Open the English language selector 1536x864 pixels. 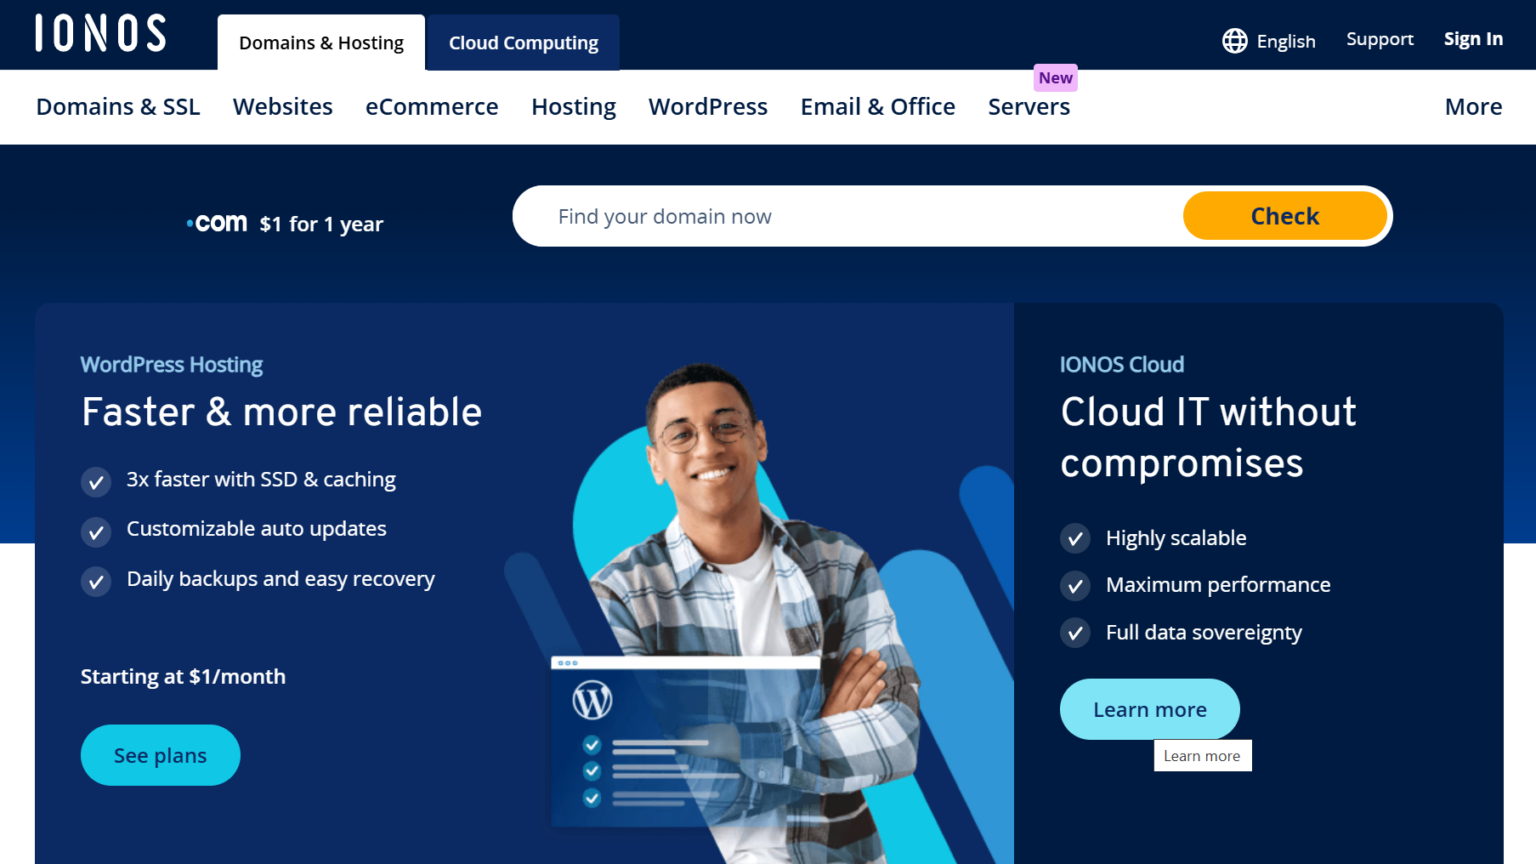[1286, 40]
